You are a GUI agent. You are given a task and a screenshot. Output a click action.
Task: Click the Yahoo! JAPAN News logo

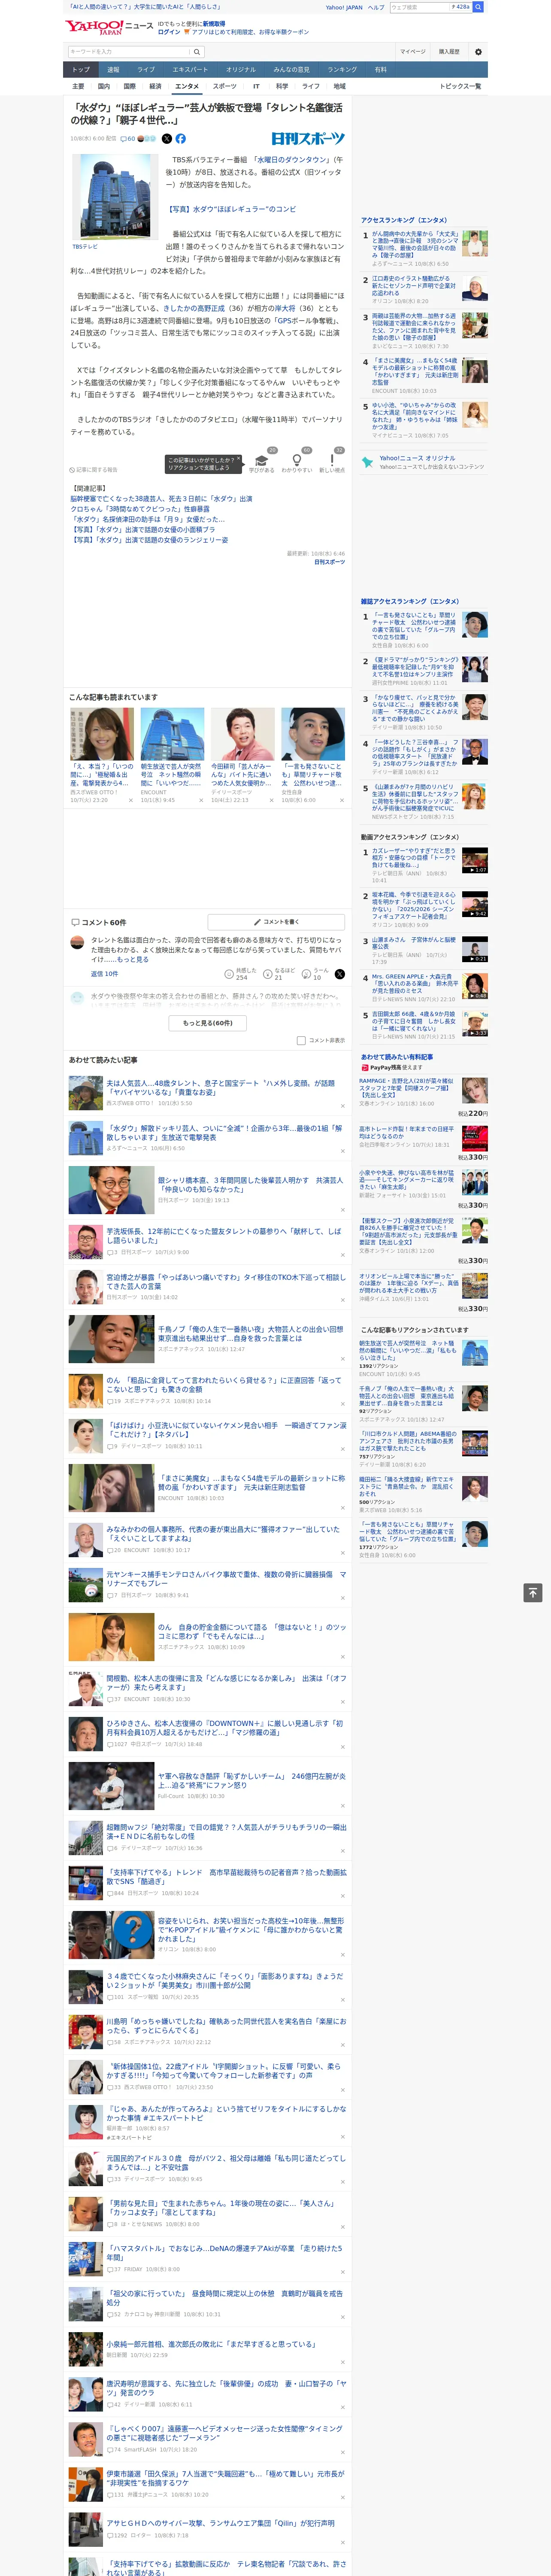(109, 27)
